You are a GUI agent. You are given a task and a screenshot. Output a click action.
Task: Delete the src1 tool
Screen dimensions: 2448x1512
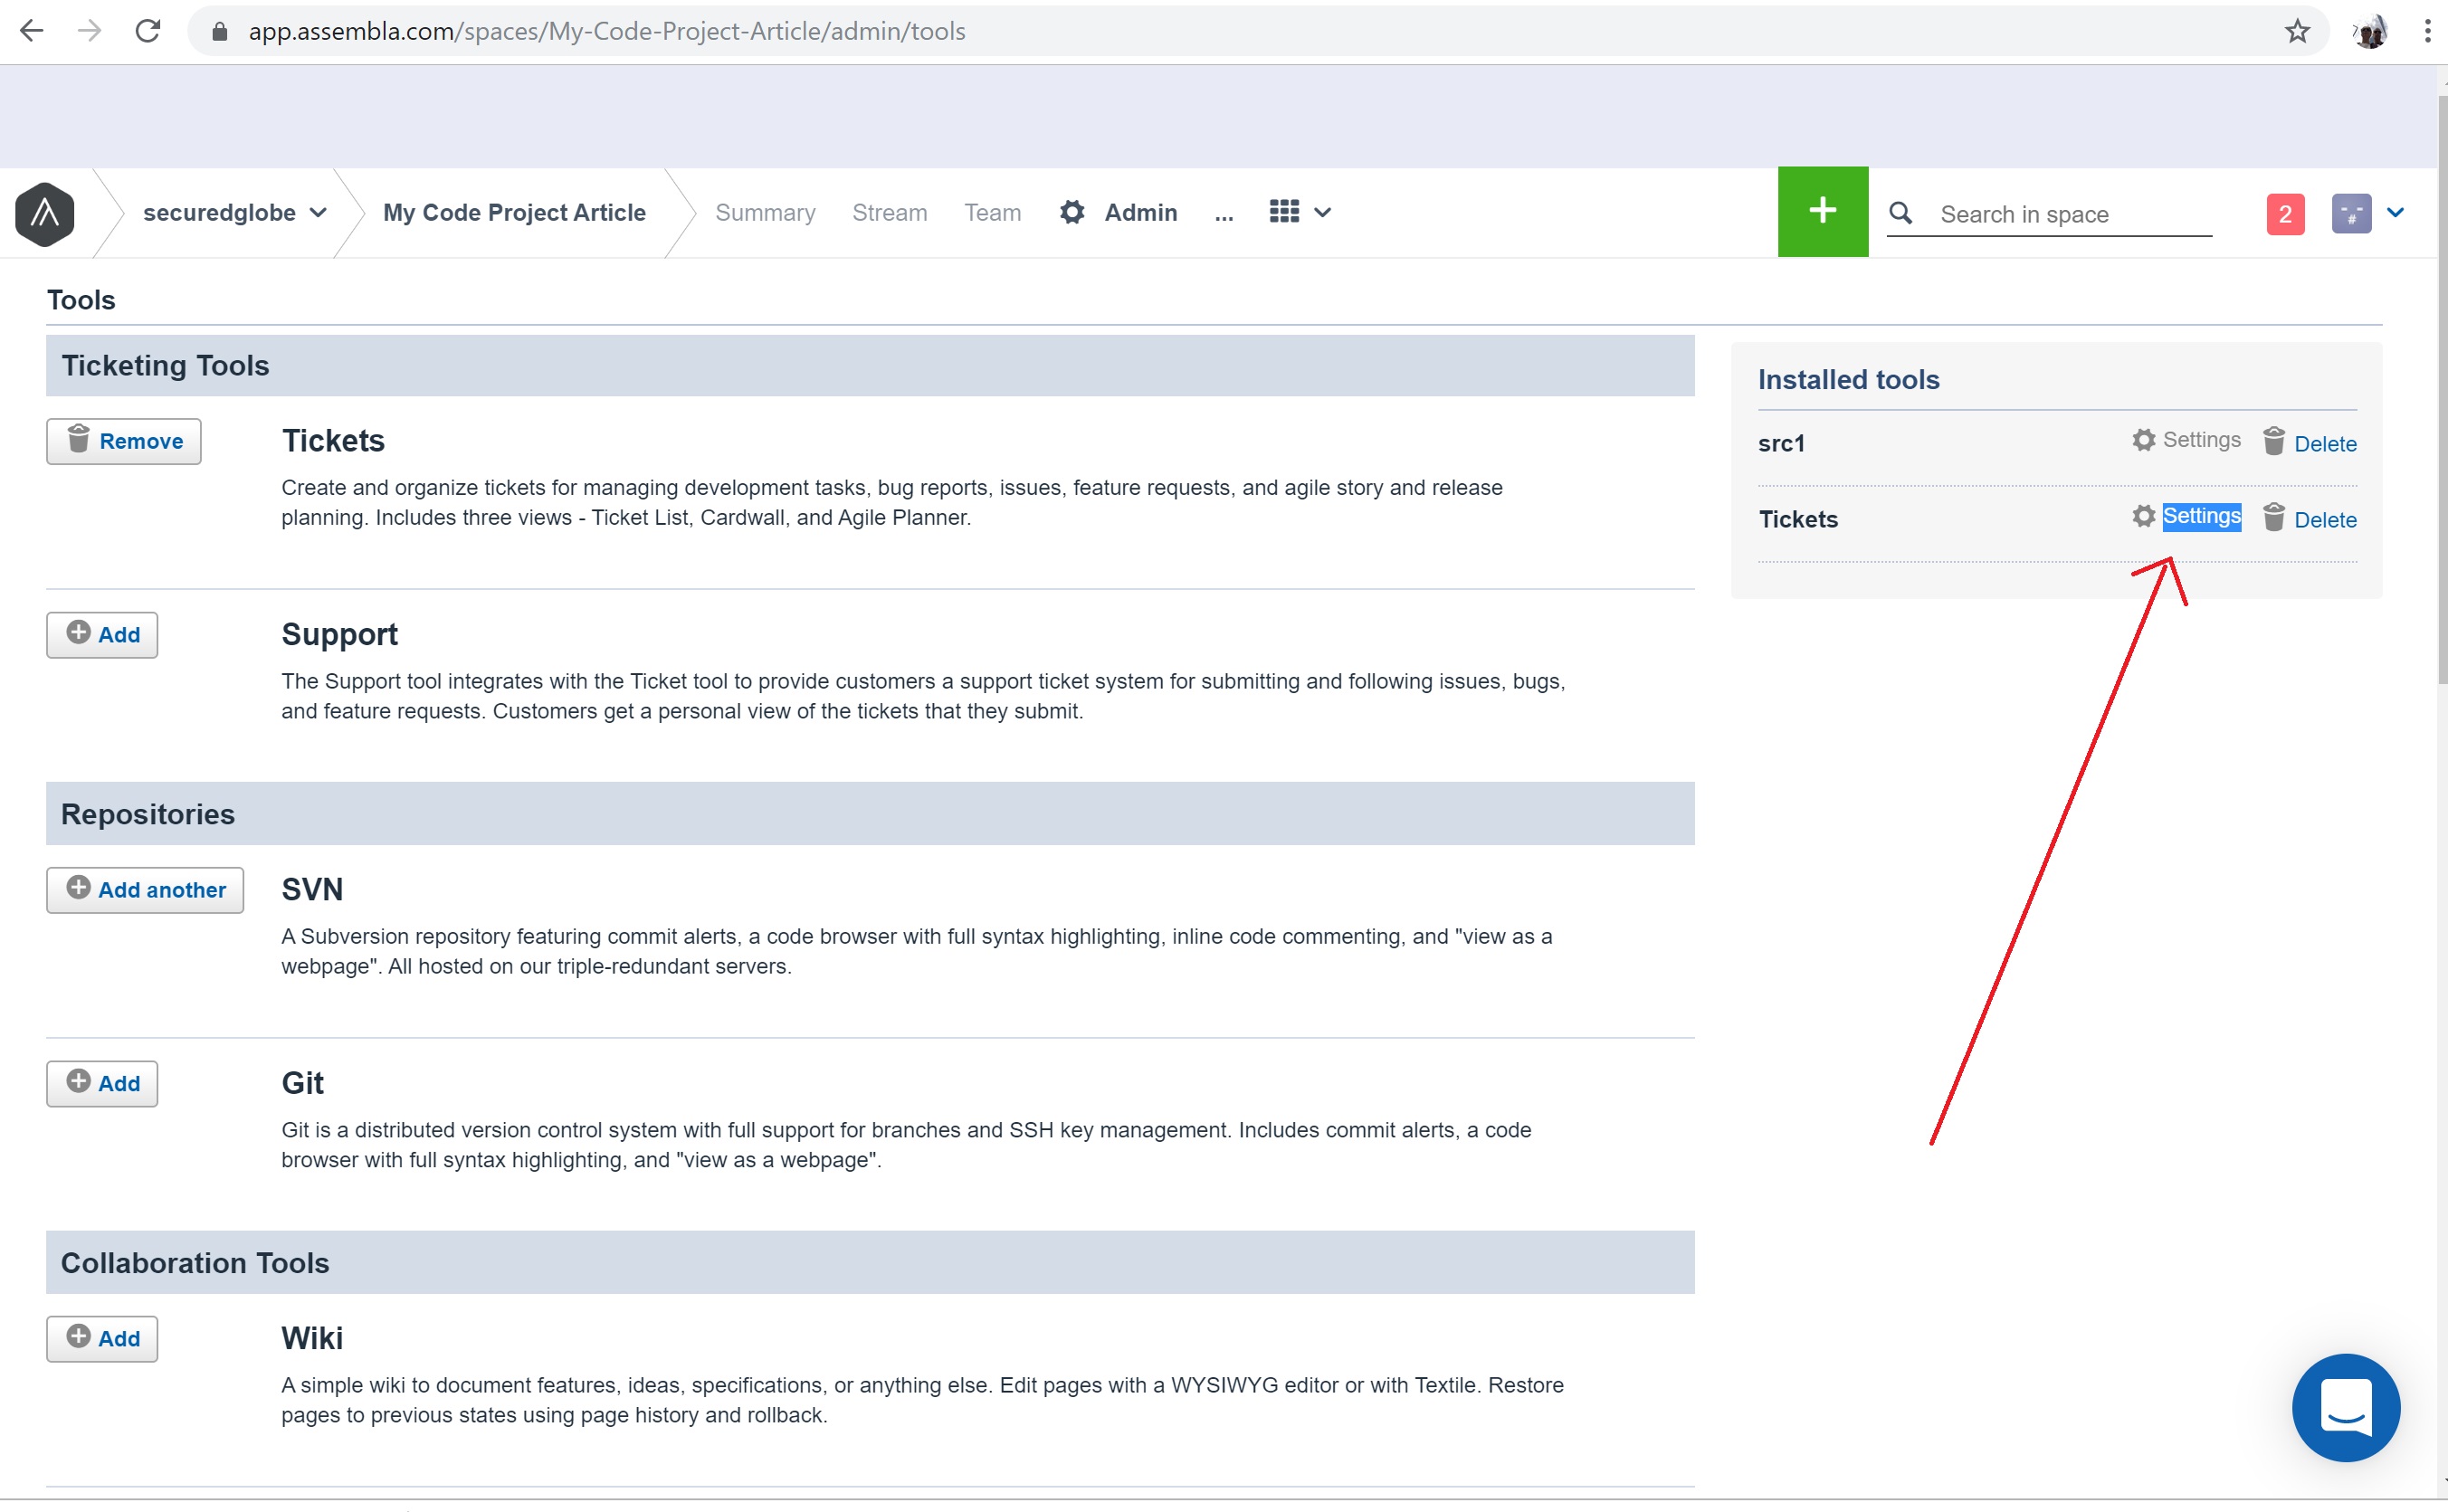pos(2325,443)
